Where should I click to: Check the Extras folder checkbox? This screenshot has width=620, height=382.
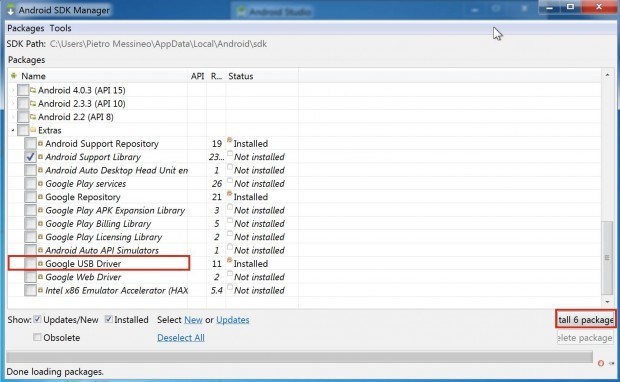point(23,130)
